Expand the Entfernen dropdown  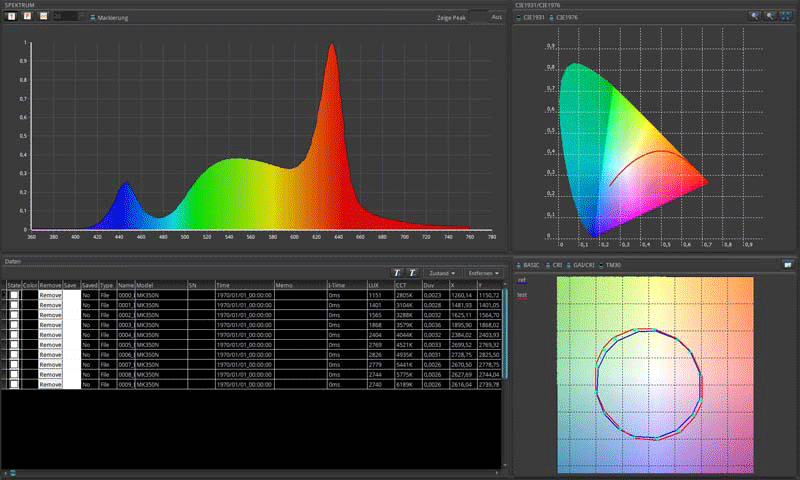point(483,273)
